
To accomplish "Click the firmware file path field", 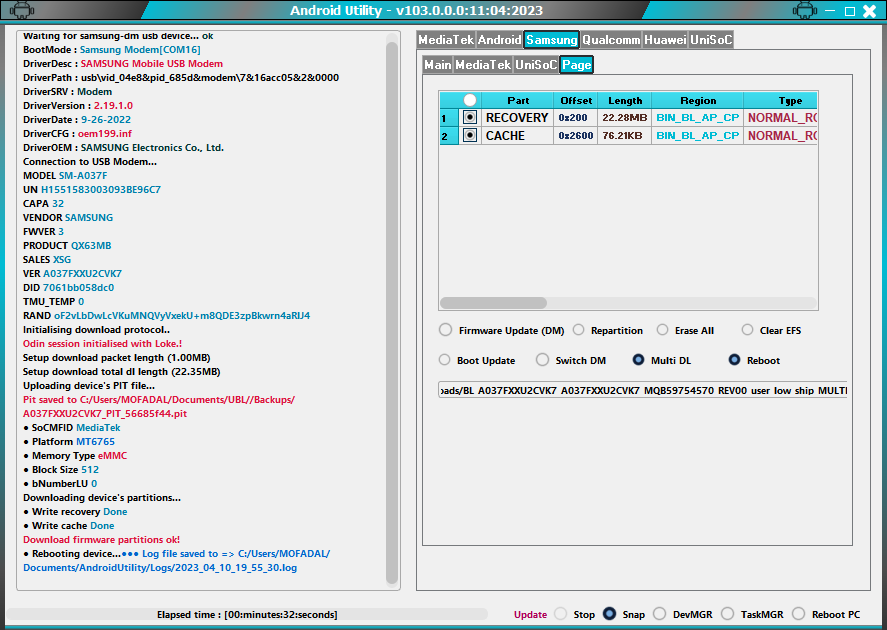I will coord(643,390).
